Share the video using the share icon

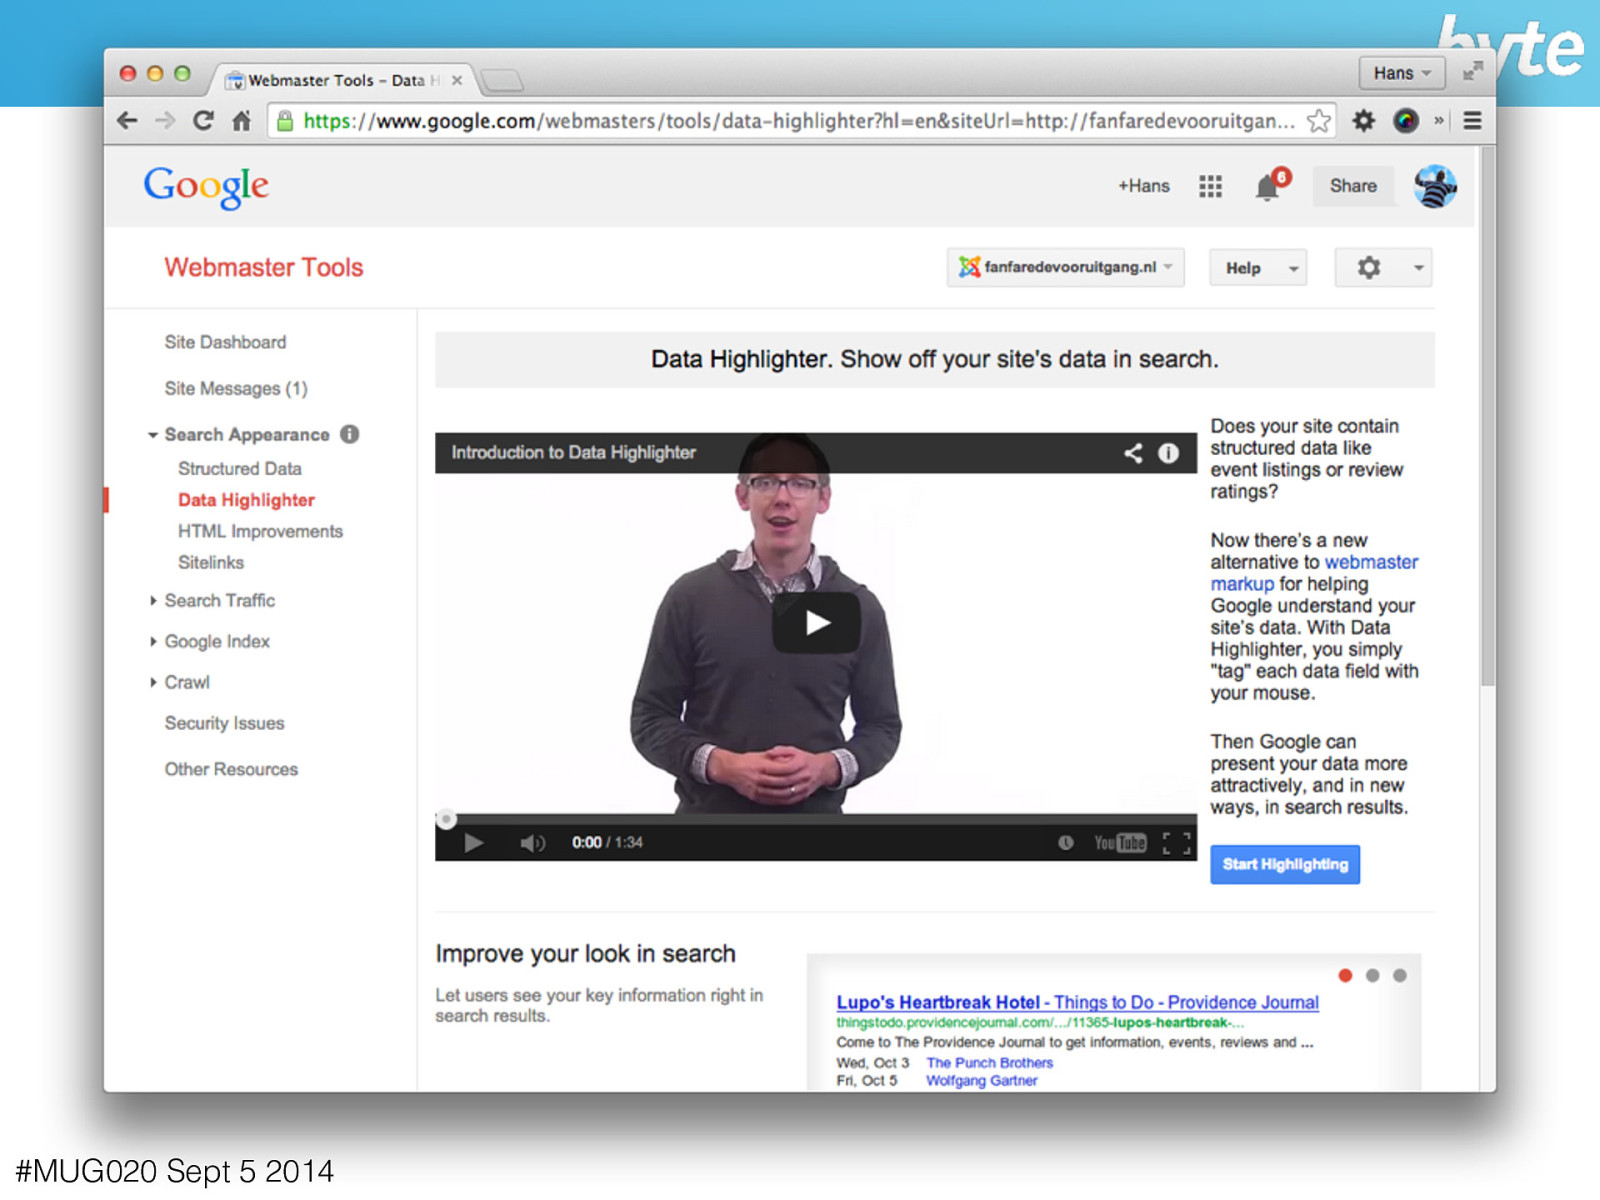1133,453
